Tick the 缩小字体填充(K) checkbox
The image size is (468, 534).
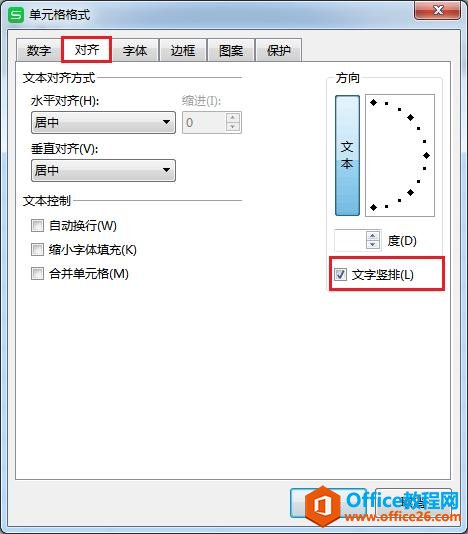[x=37, y=250]
